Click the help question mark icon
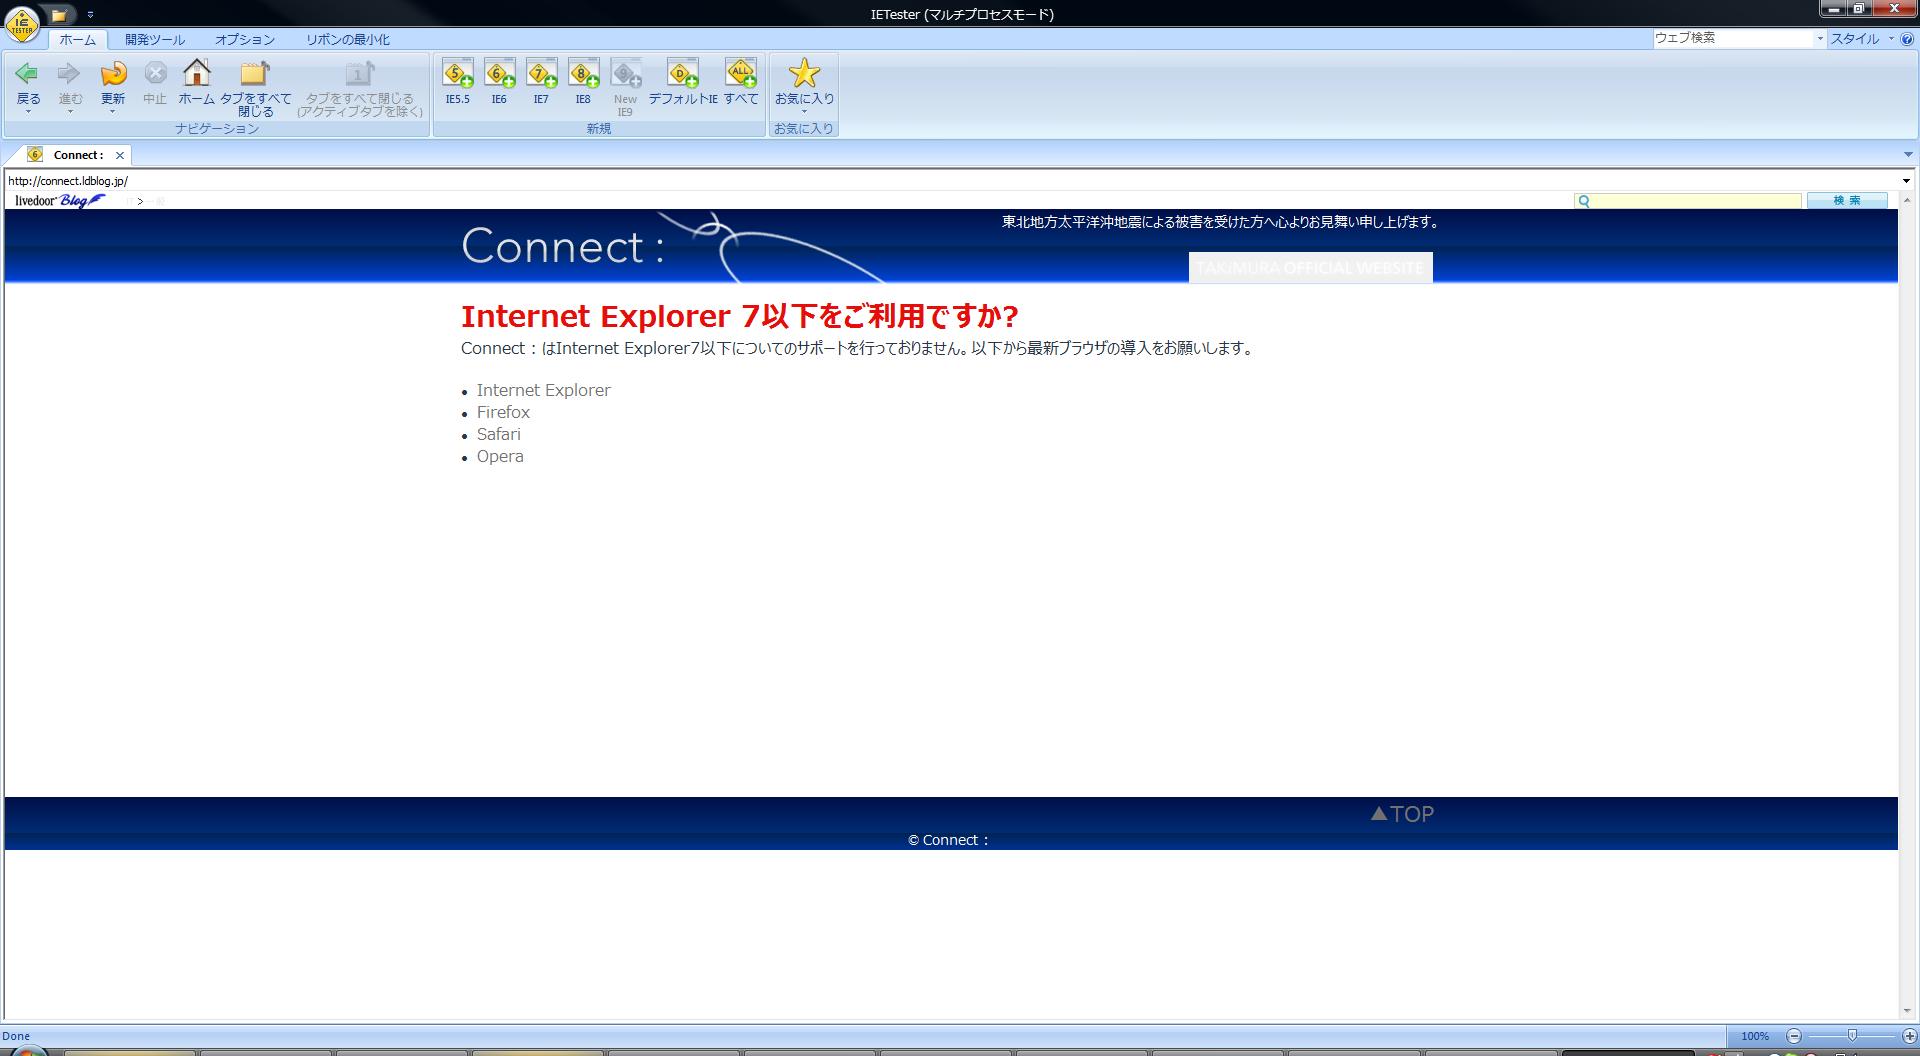The height and width of the screenshot is (1056, 1920). coord(1907,39)
